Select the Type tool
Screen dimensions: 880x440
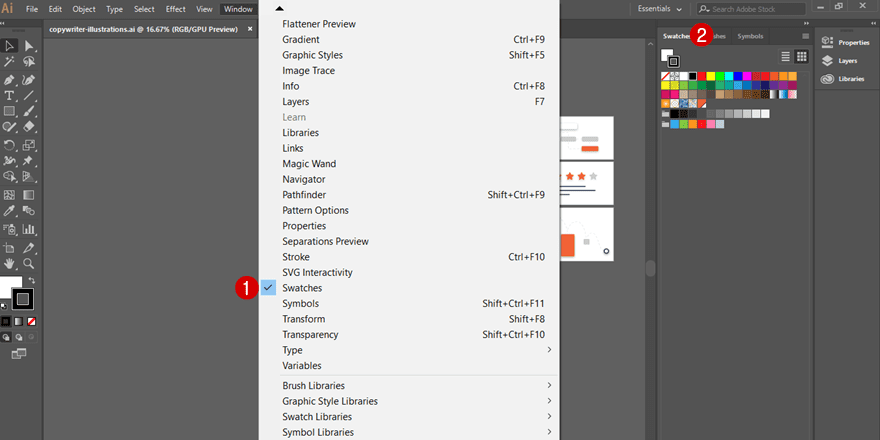9,95
